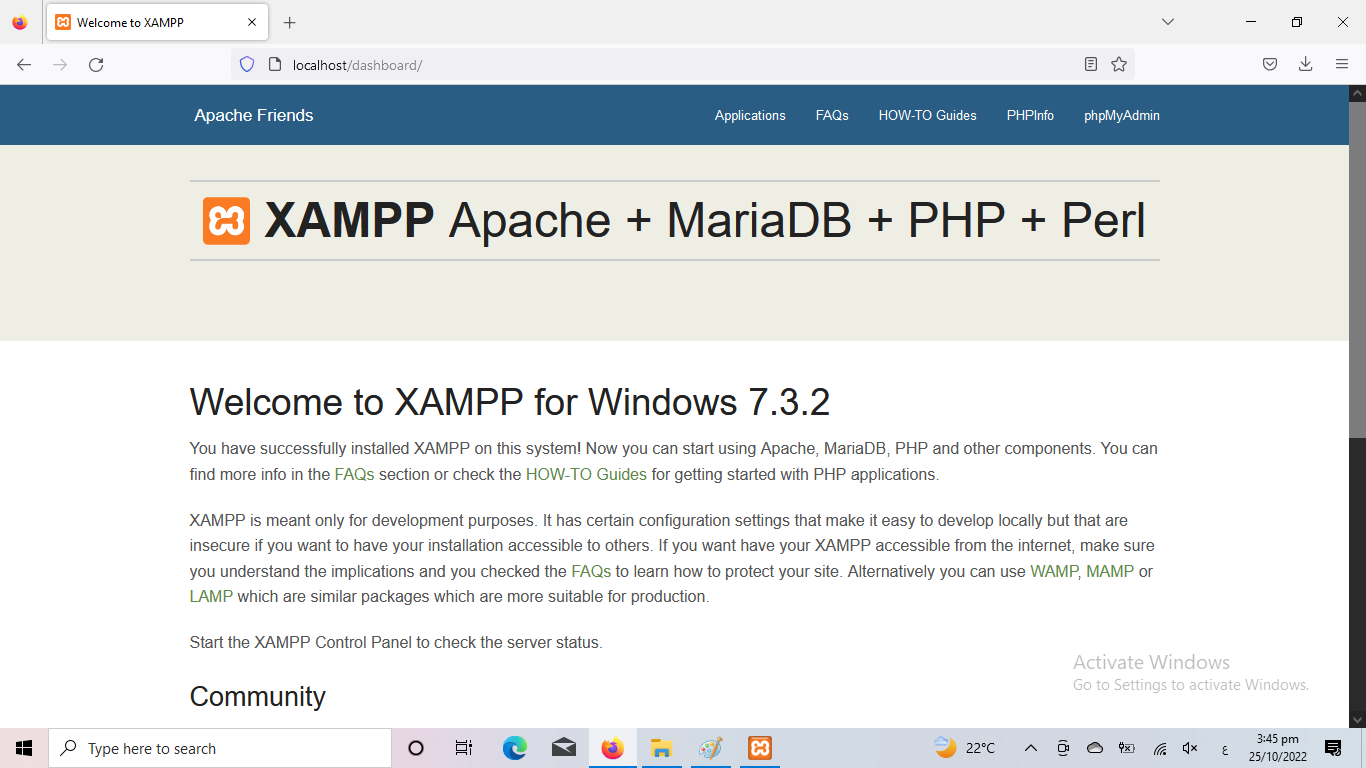Follow the LAMP link in text
Screen dimensions: 1366x768
[x=211, y=597]
